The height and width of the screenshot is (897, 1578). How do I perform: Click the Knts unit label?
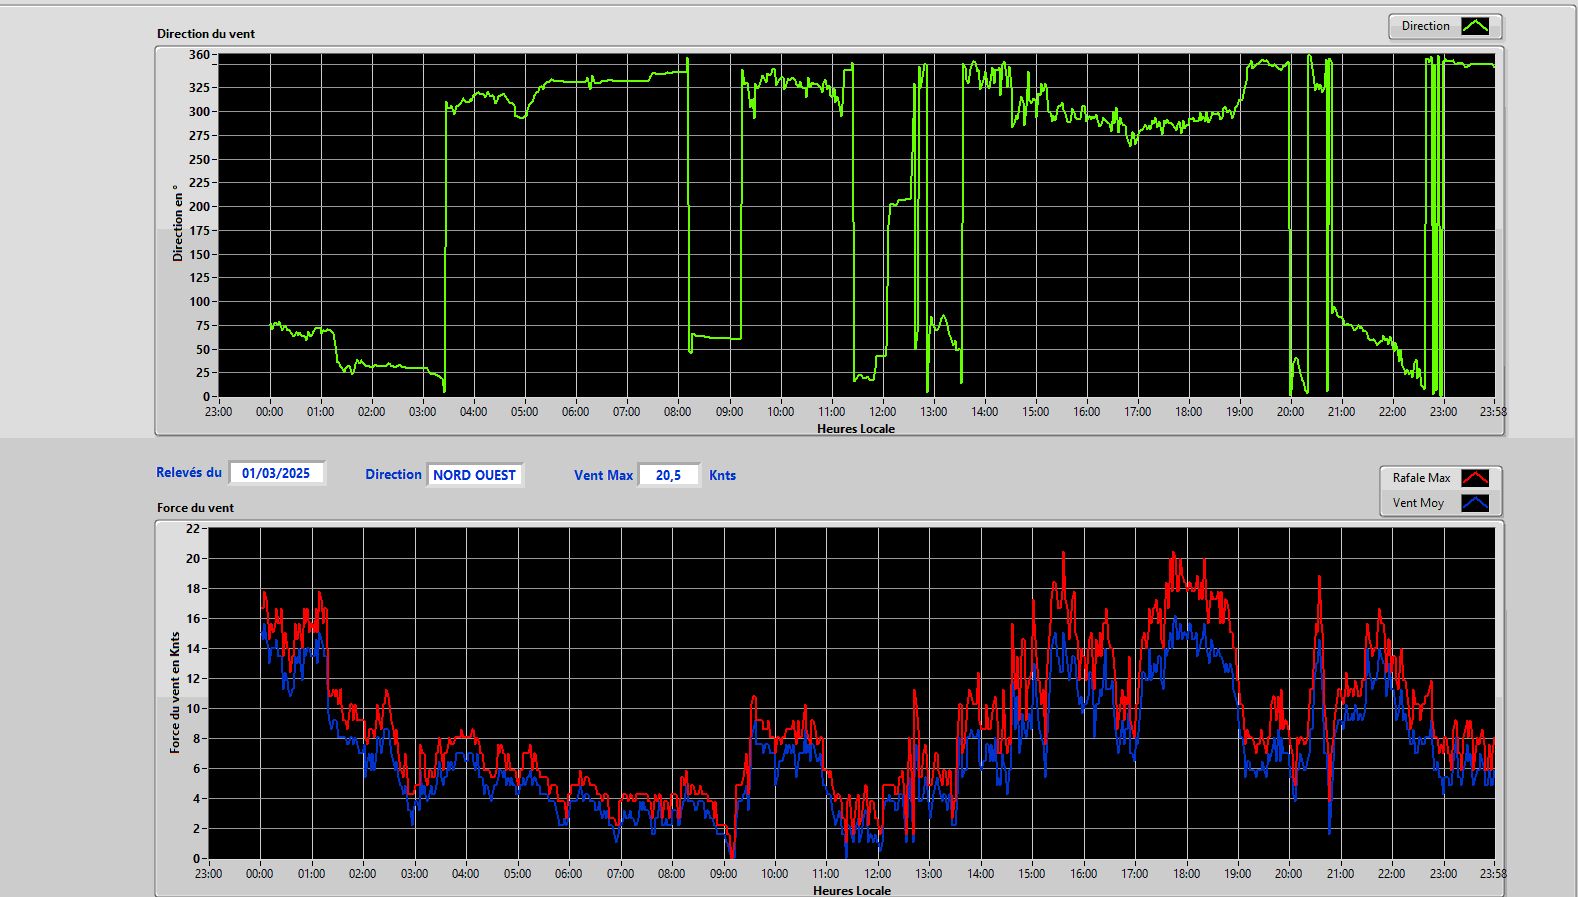(722, 475)
